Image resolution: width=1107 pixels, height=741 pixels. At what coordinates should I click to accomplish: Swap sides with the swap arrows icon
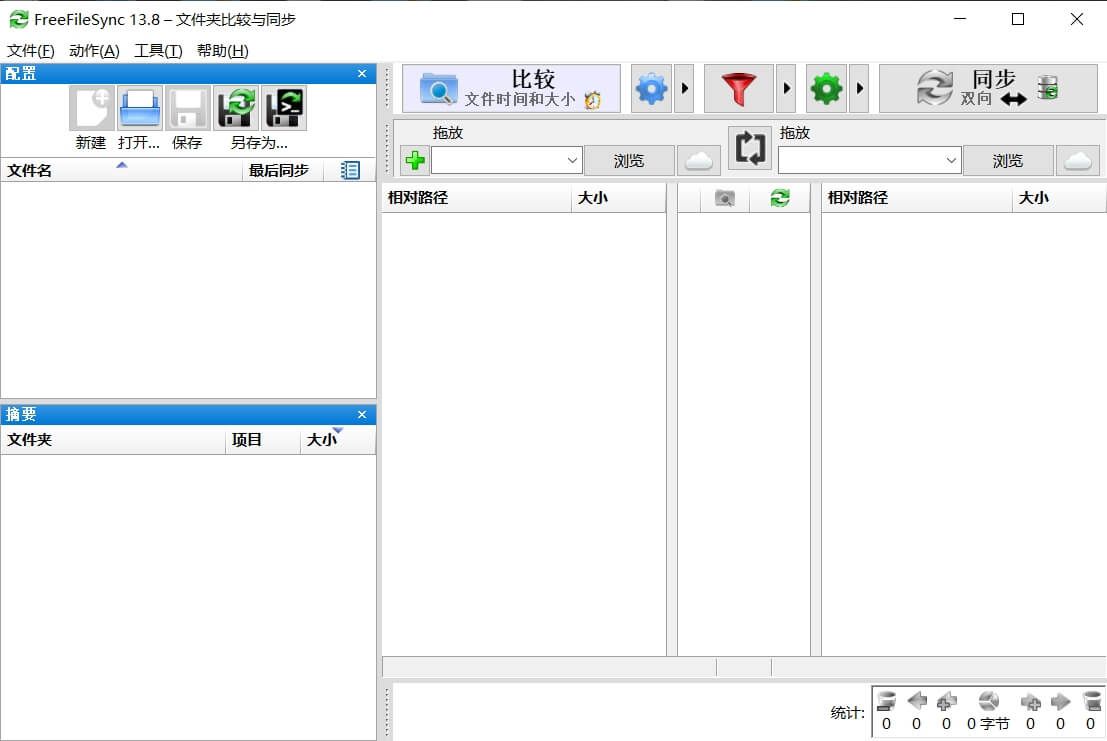[x=750, y=148]
